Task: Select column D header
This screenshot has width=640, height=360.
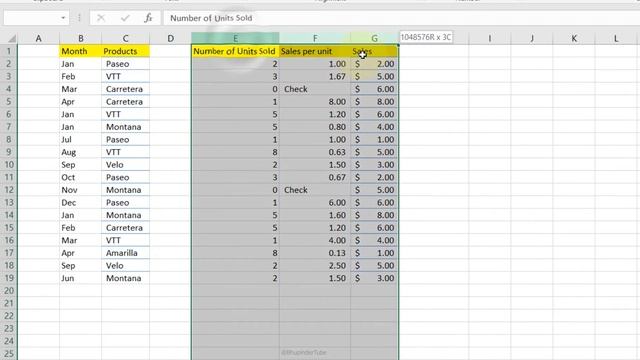Action: (x=170, y=38)
